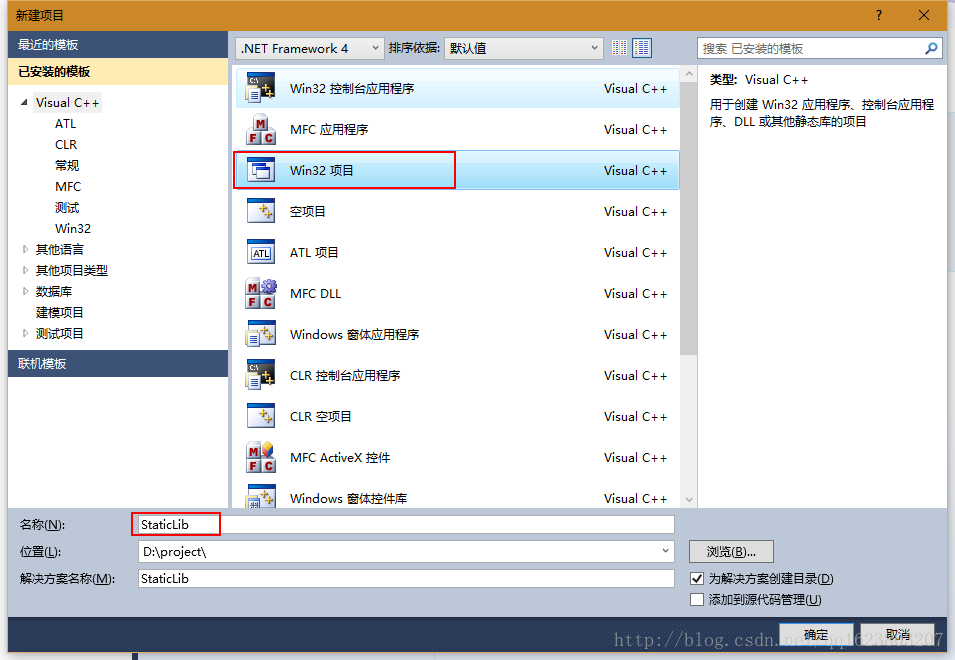This screenshot has width=955, height=660.
Task: Switch to medium icons list view
Action: tap(641, 47)
